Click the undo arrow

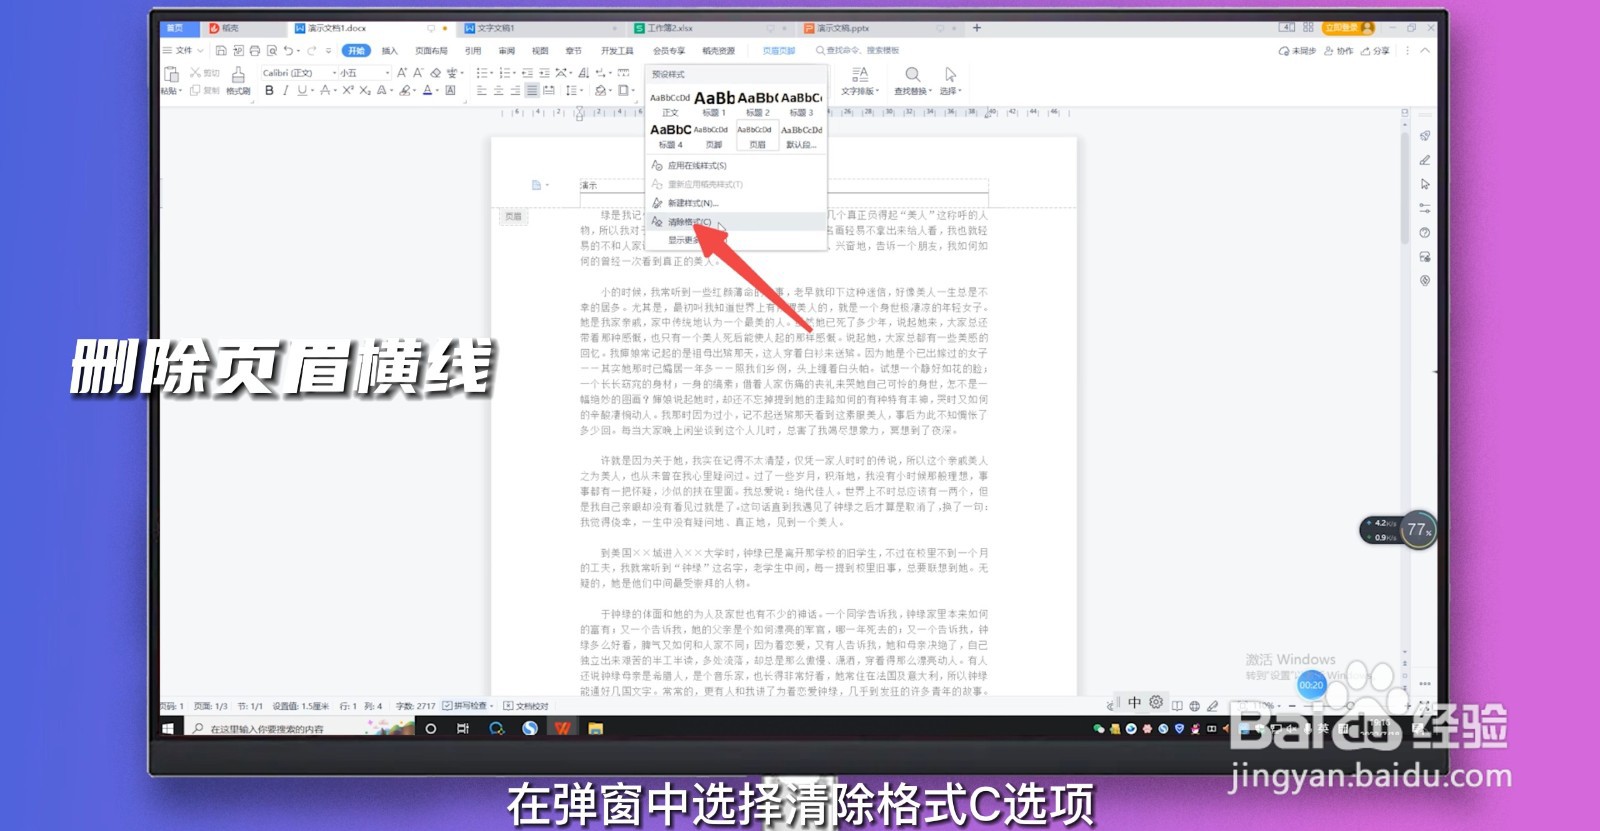point(288,50)
